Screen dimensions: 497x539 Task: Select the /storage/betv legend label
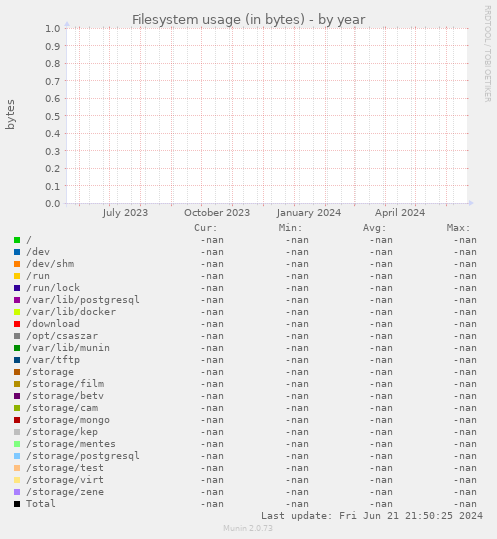tap(65, 396)
